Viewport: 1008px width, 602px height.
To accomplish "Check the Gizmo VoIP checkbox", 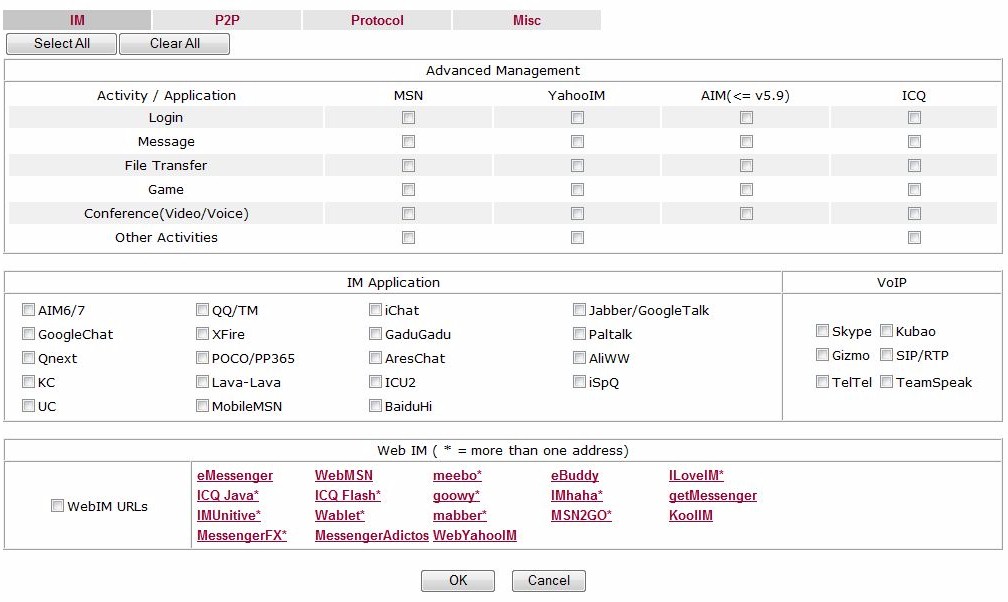I will point(822,354).
